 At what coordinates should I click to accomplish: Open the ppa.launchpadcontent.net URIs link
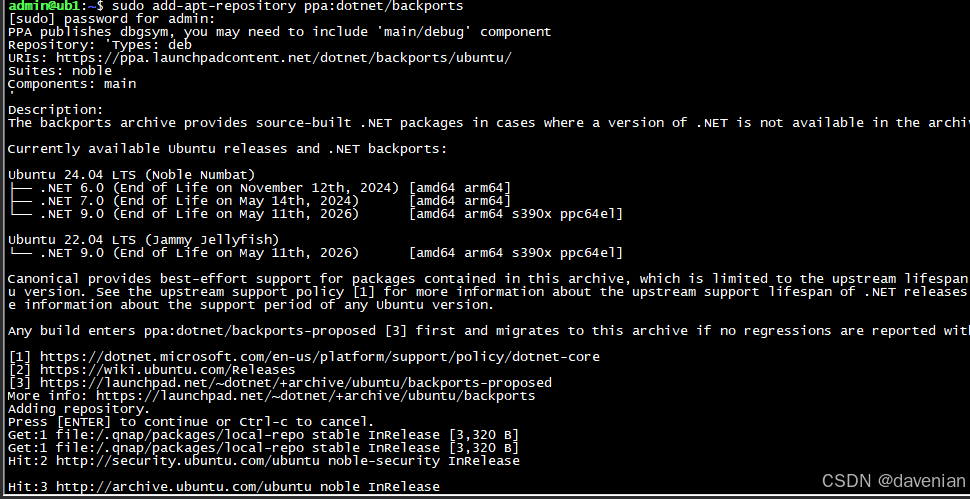[x=283, y=58]
